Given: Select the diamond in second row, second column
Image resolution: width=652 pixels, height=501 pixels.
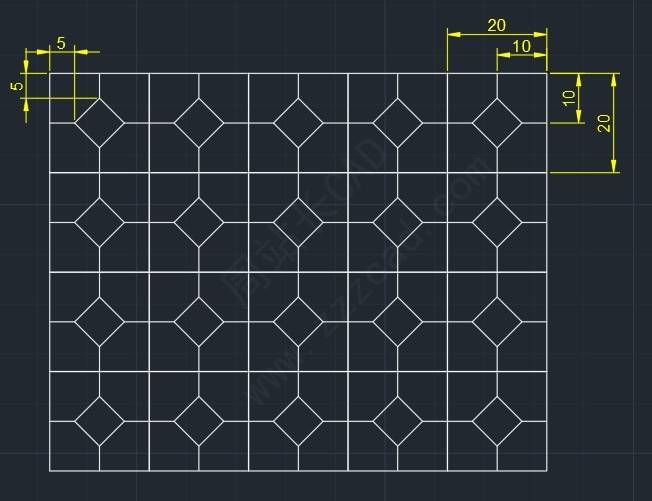Looking at the screenshot, I should 199,222.
